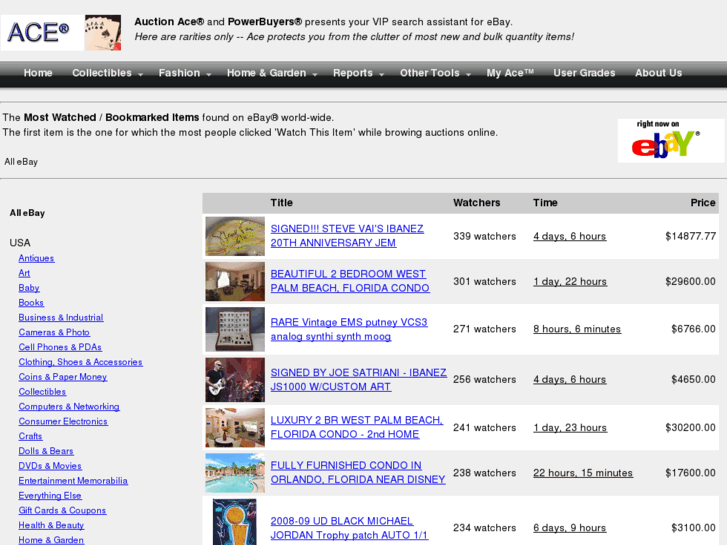Click the Watchers column header

click(477, 203)
